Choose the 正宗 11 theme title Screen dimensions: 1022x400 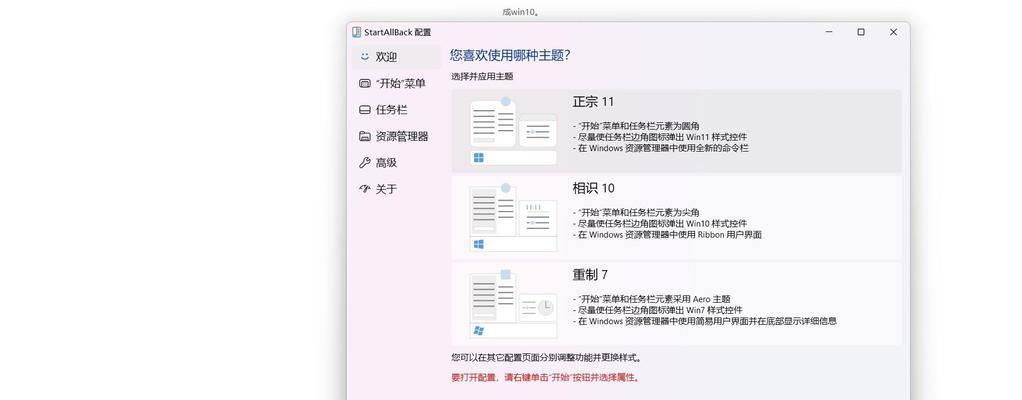[593, 102]
